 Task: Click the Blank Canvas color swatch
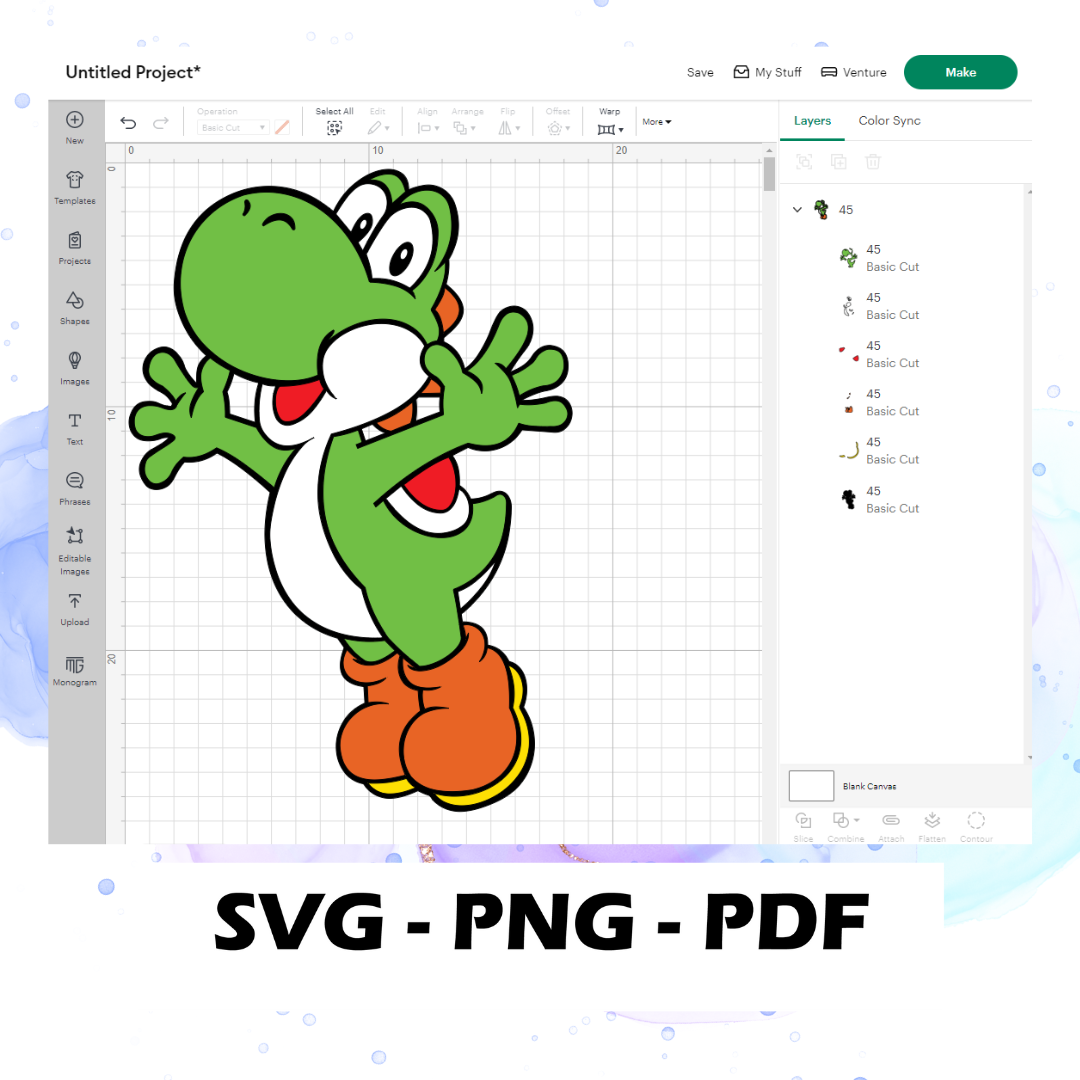[x=811, y=786]
